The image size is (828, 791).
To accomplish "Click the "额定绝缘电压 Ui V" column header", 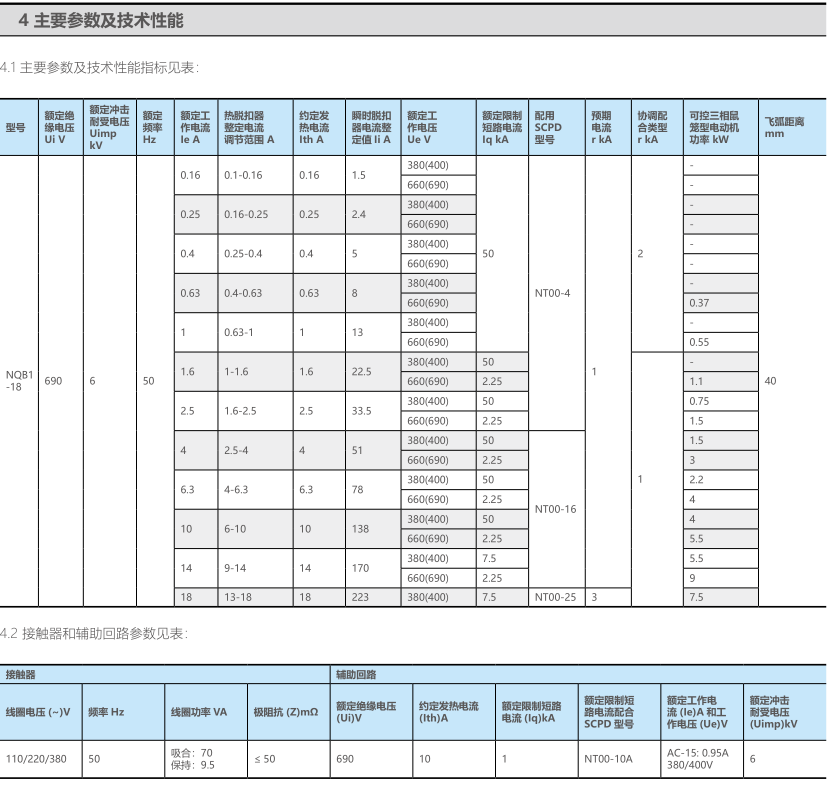I will click(59, 127).
